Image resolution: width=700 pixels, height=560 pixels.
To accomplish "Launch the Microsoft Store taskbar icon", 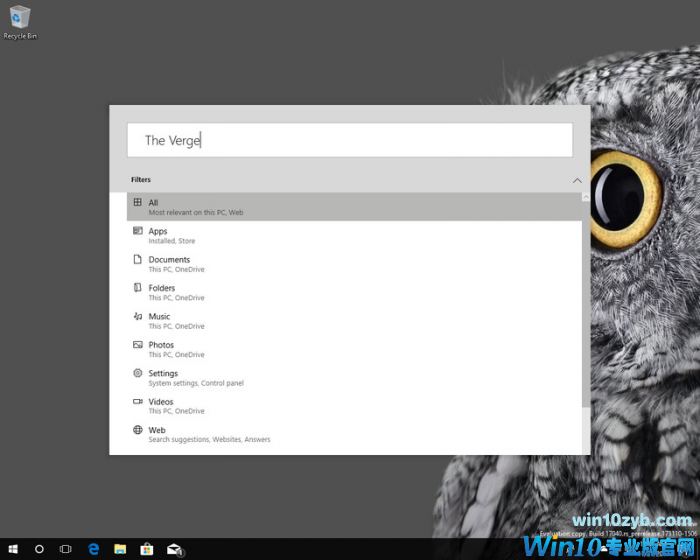I will tap(147, 549).
